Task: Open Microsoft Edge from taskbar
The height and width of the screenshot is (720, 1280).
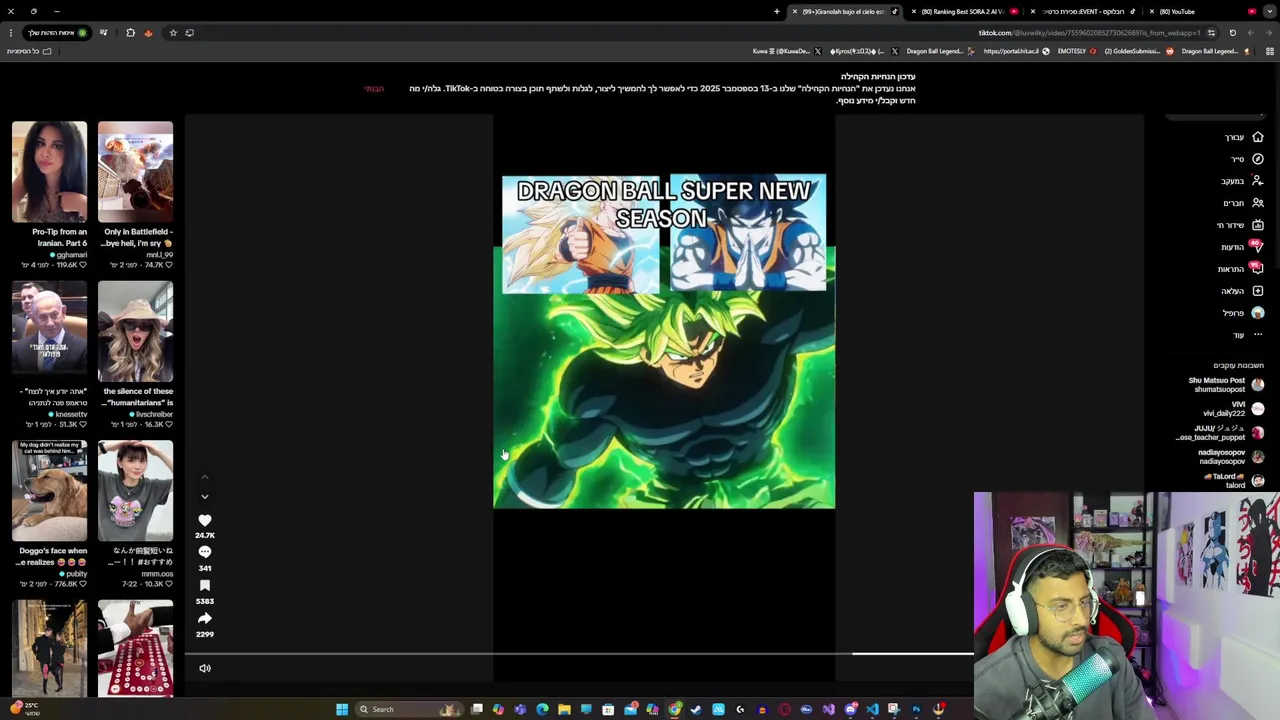Action: tap(542, 709)
